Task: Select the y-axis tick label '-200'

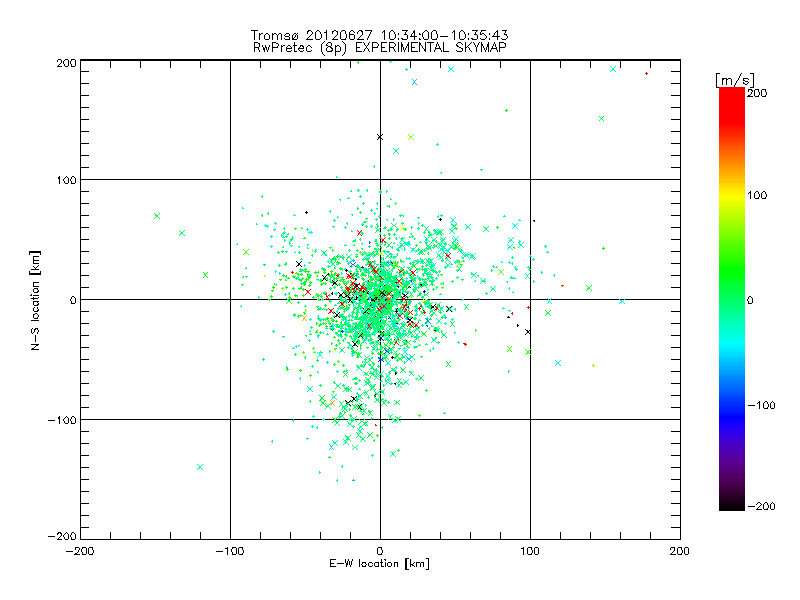Action: [x=62, y=536]
